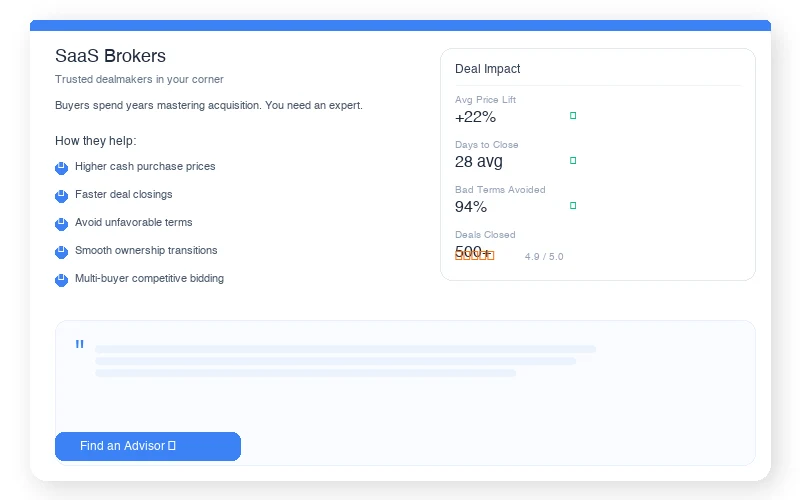Select the bullet icon for Avoid unfavorable terms
This screenshot has height=500, width=800.
click(61, 223)
